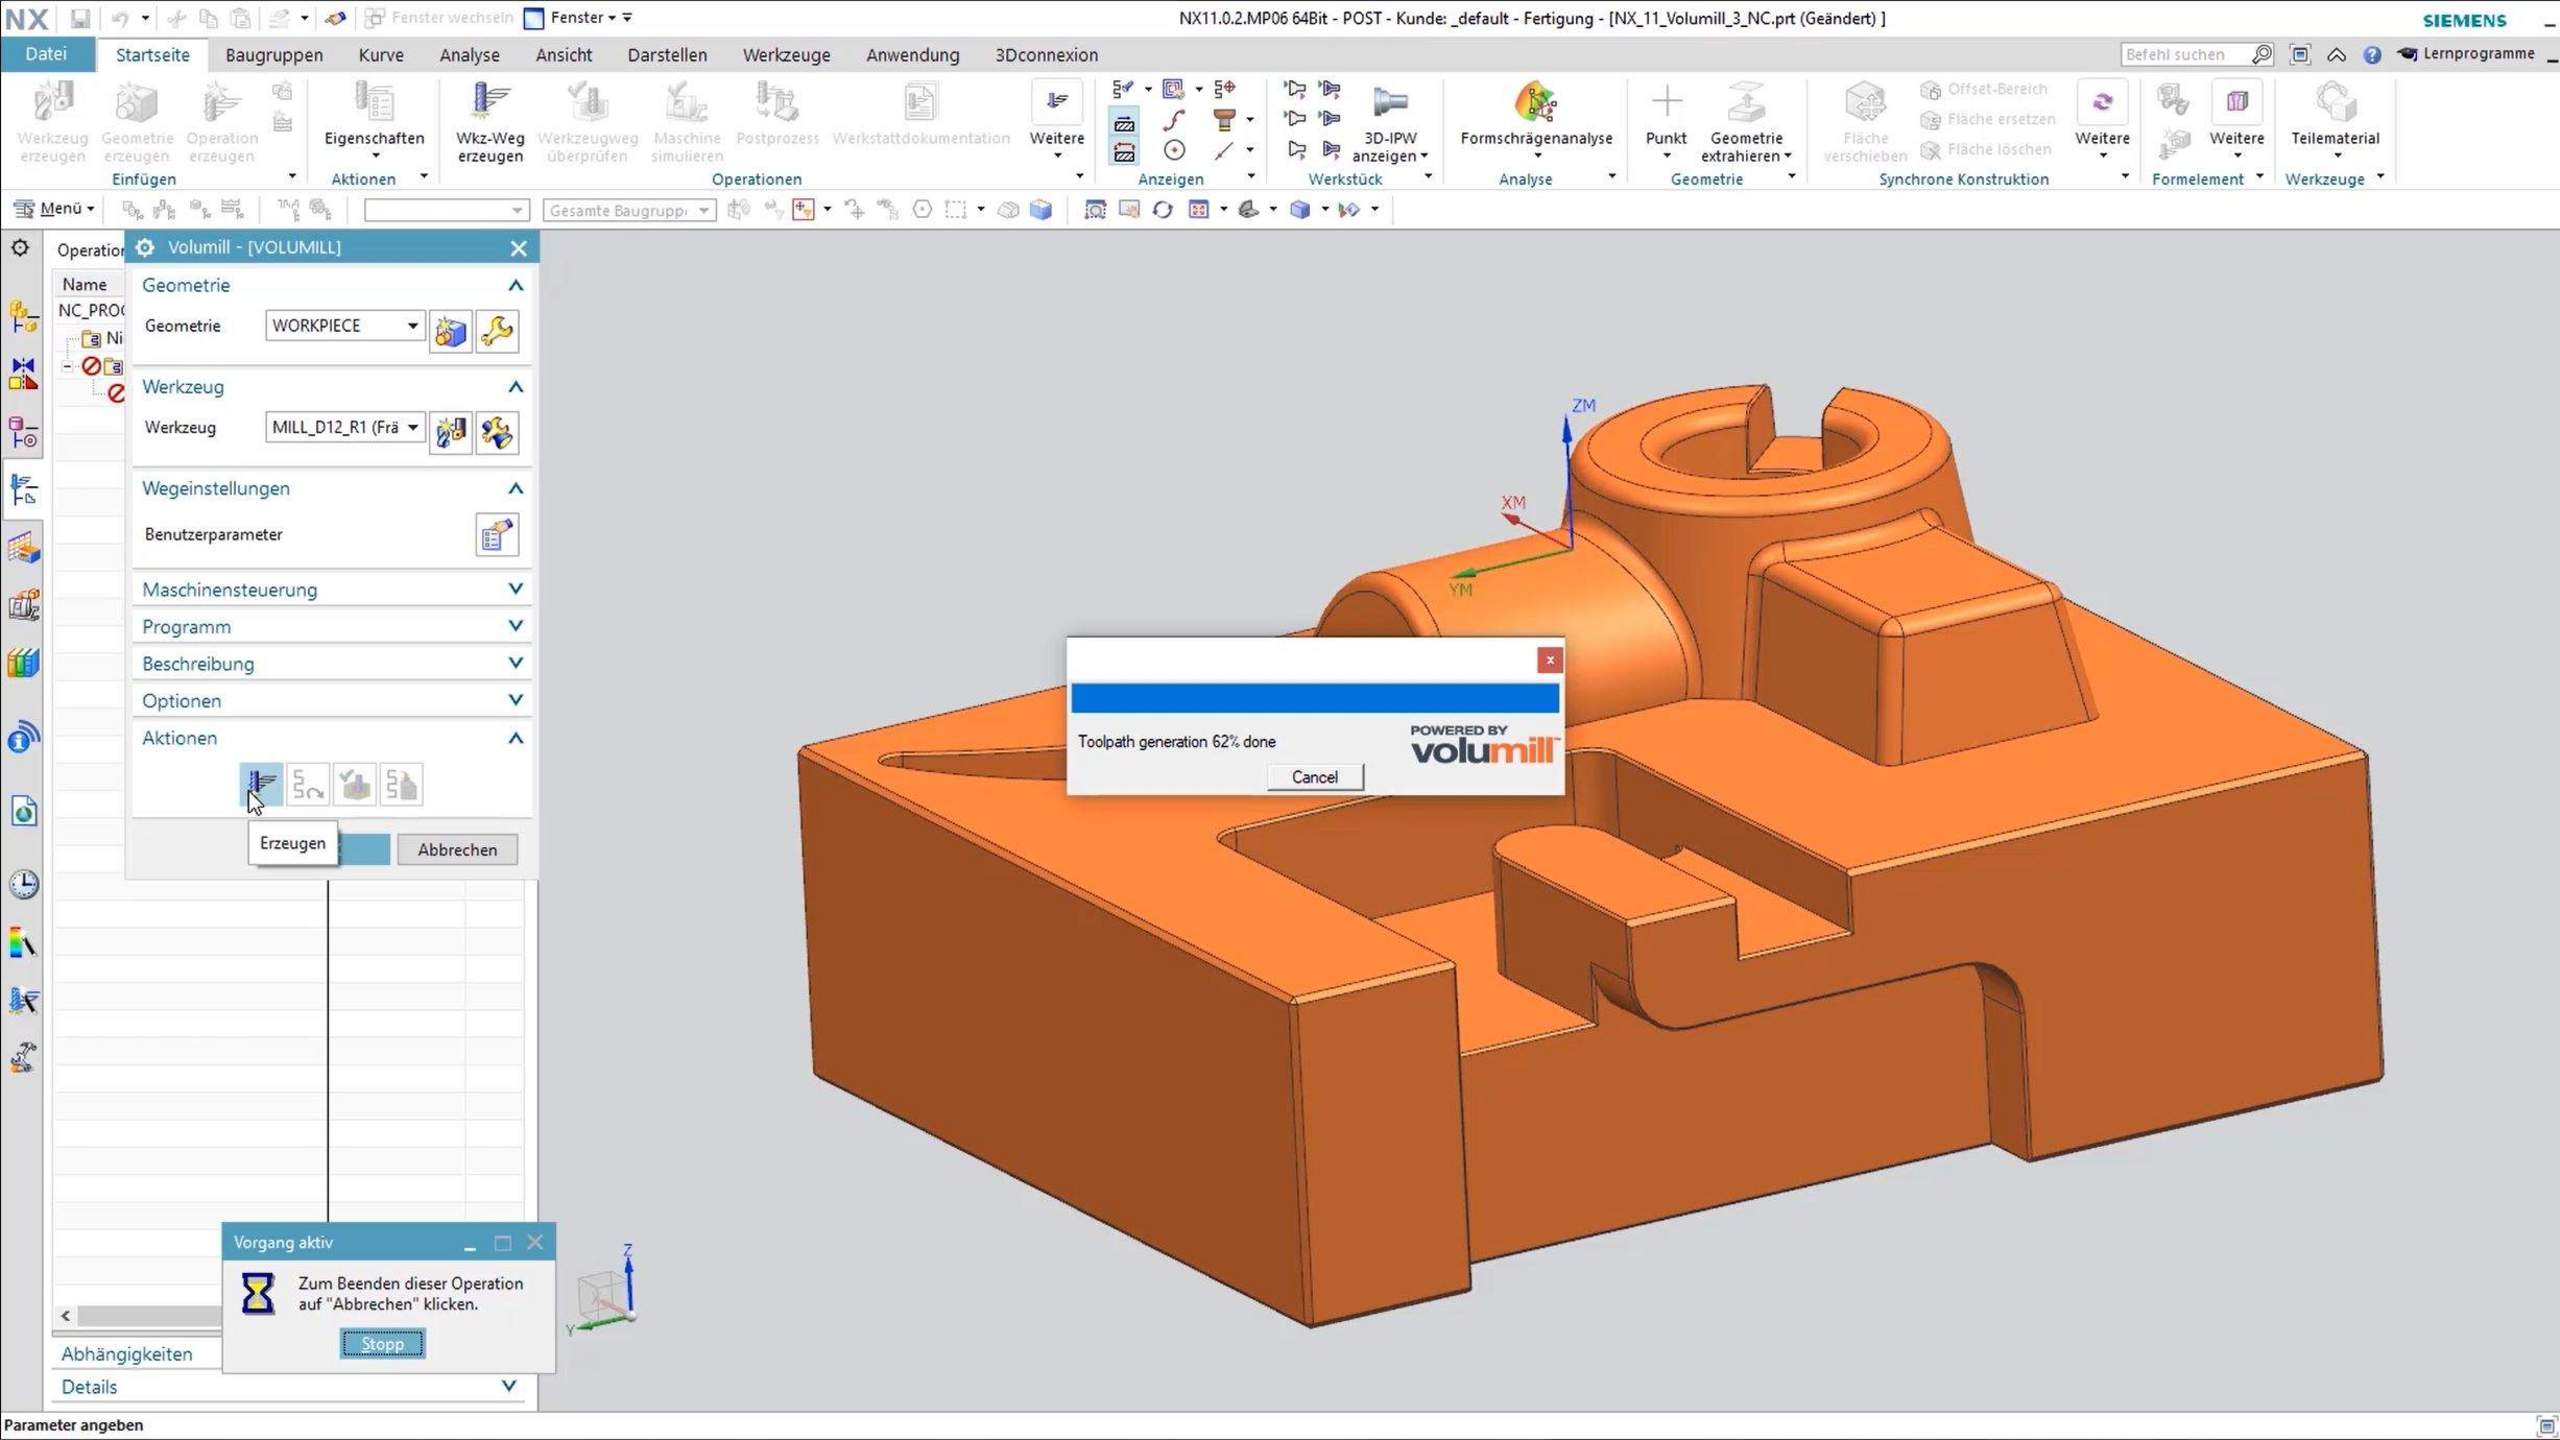Click Abbrechen in the Volumill dialog
Image resolution: width=2560 pixels, height=1440 pixels.
click(457, 850)
